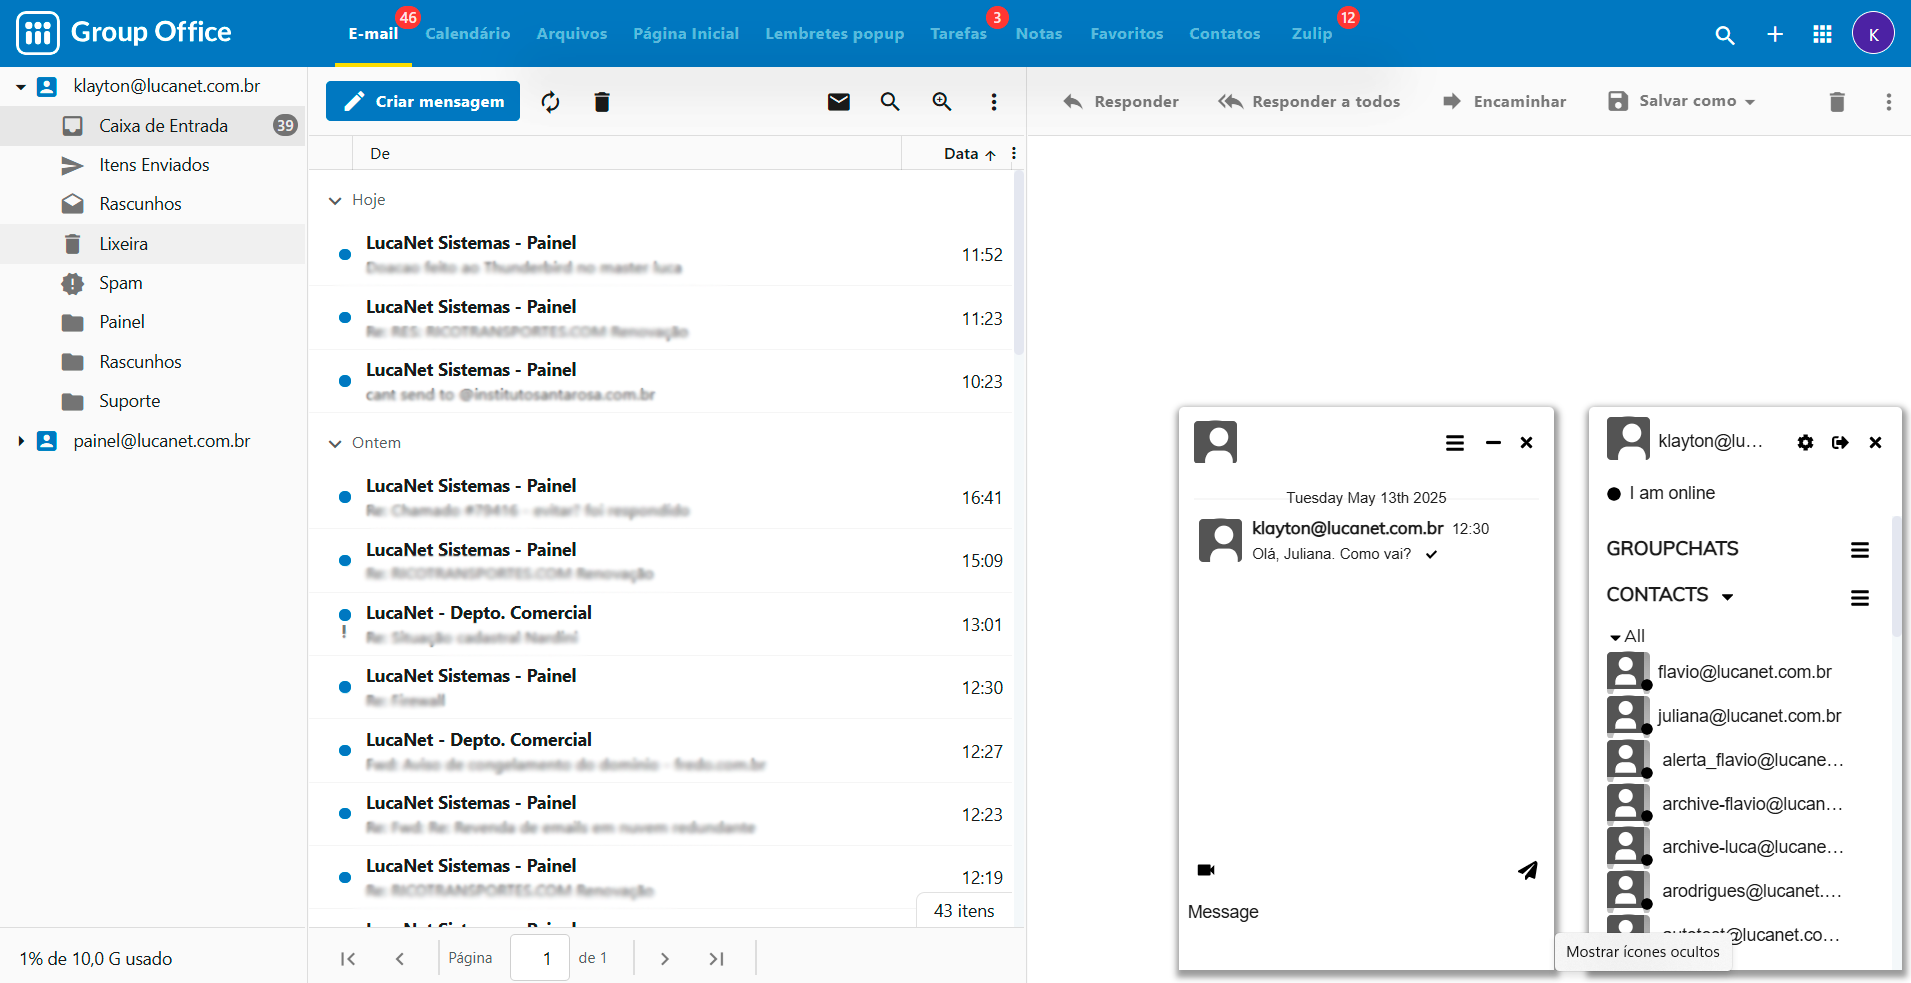Click the refresh mailbox icon
Image resolution: width=1911 pixels, height=983 pixels.
coord(550,102)
